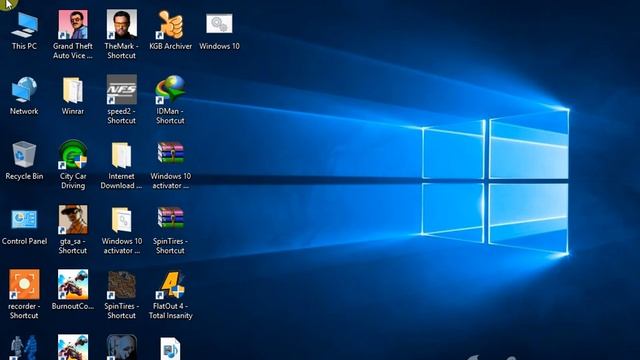Select the Internet Download folder

(121, 155)
